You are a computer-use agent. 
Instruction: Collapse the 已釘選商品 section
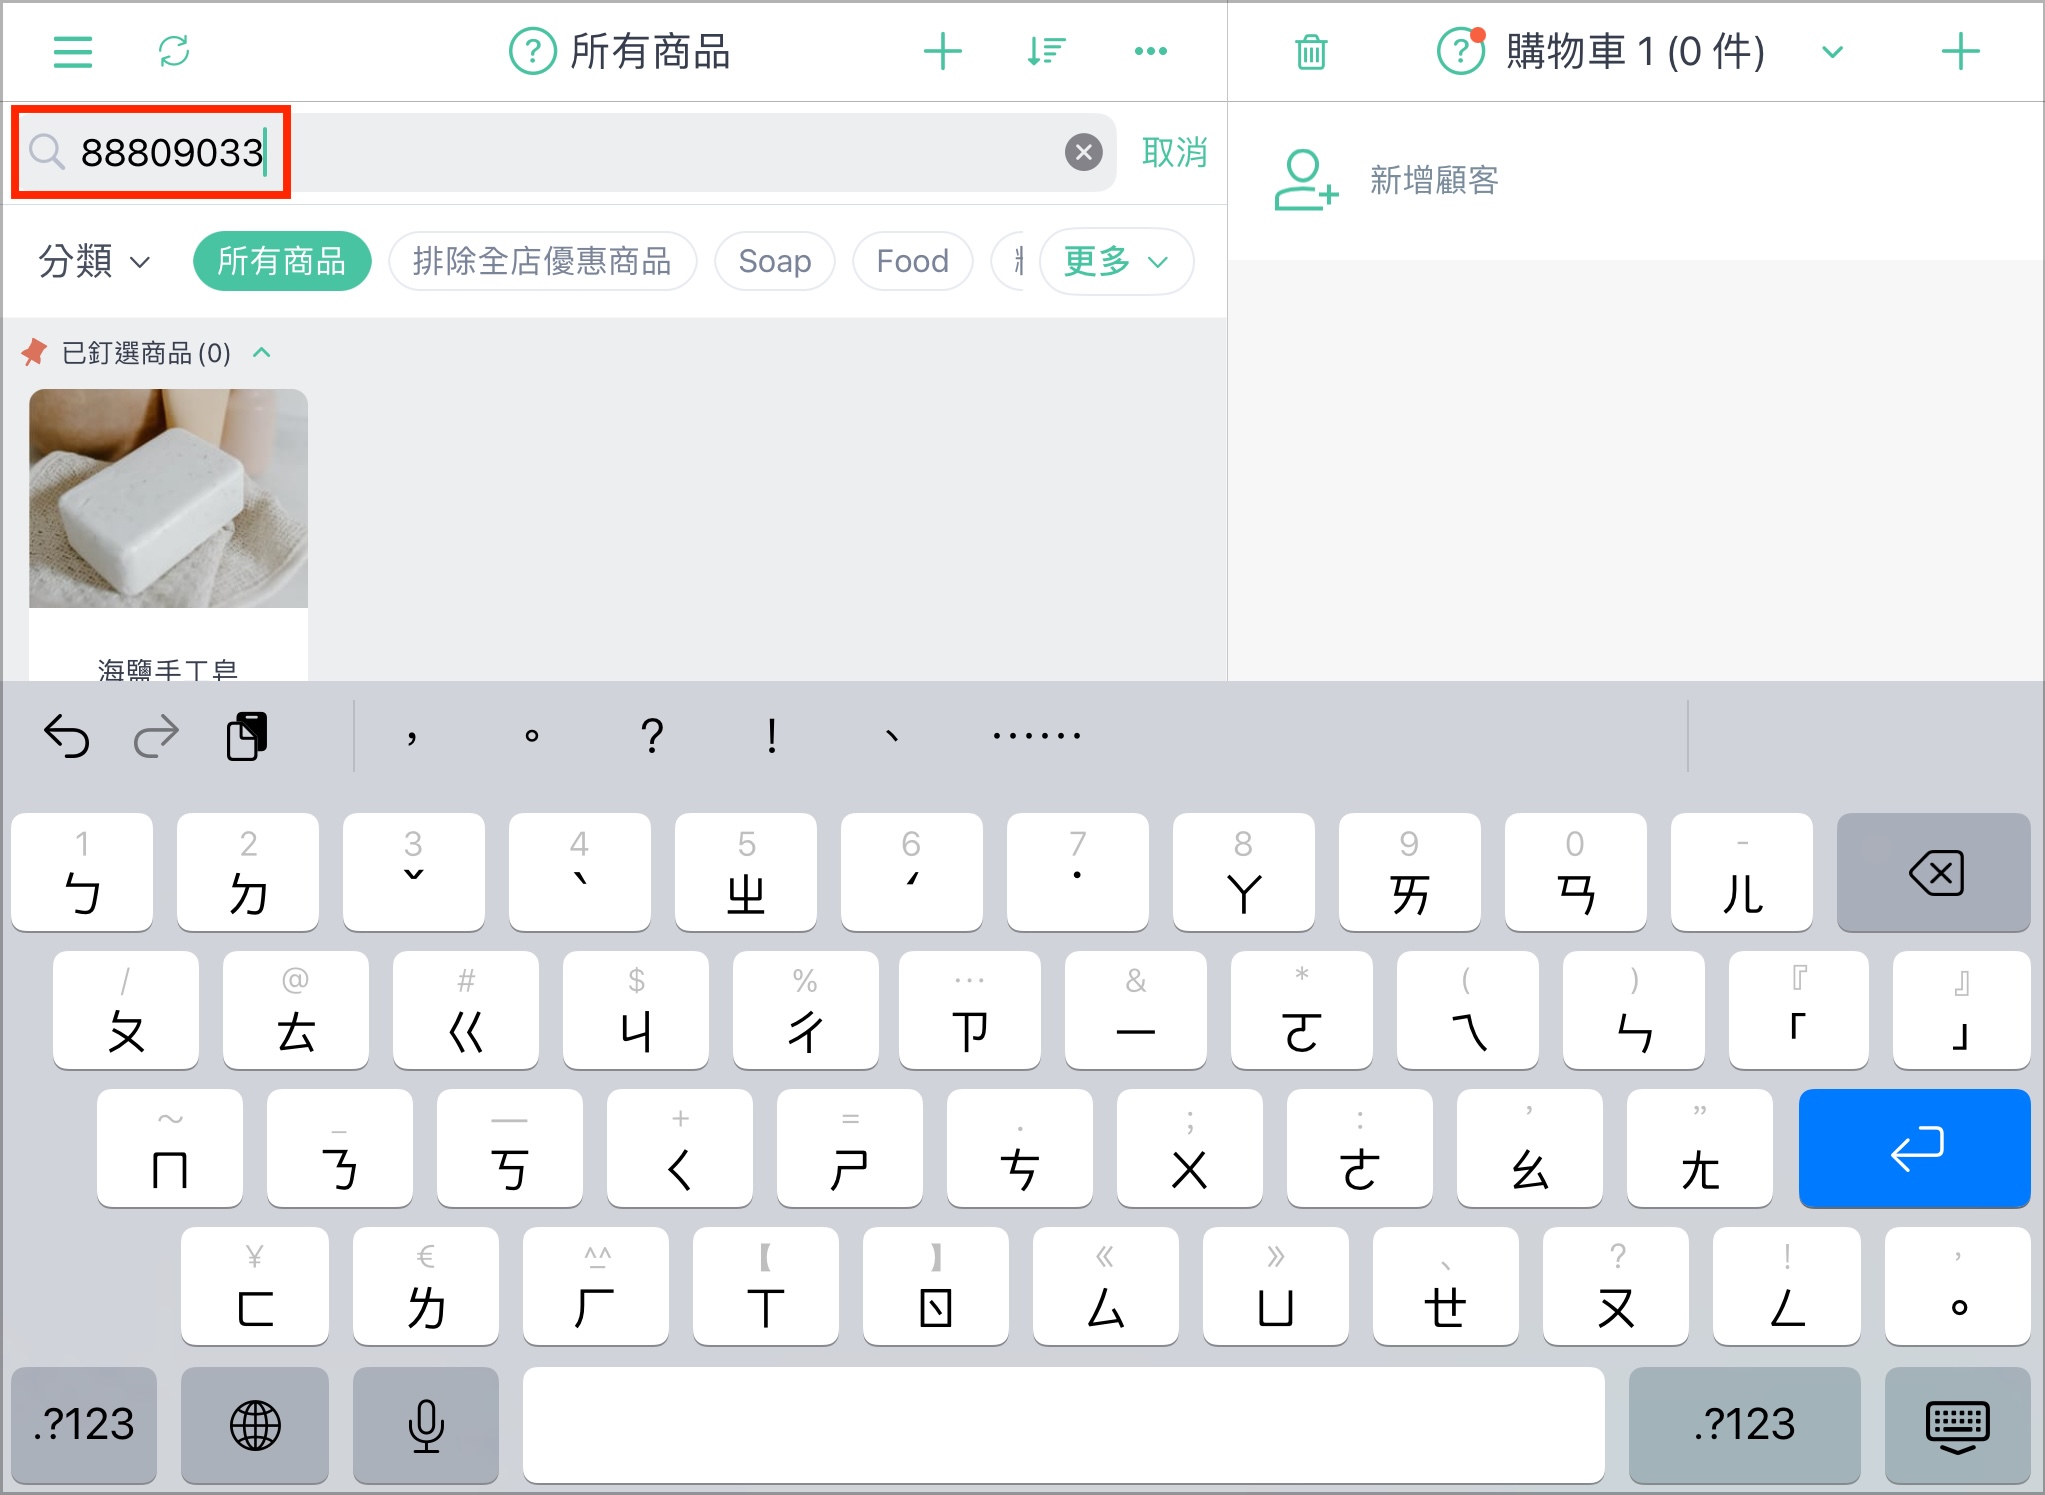pyautogui.click(x=262, y=352)
